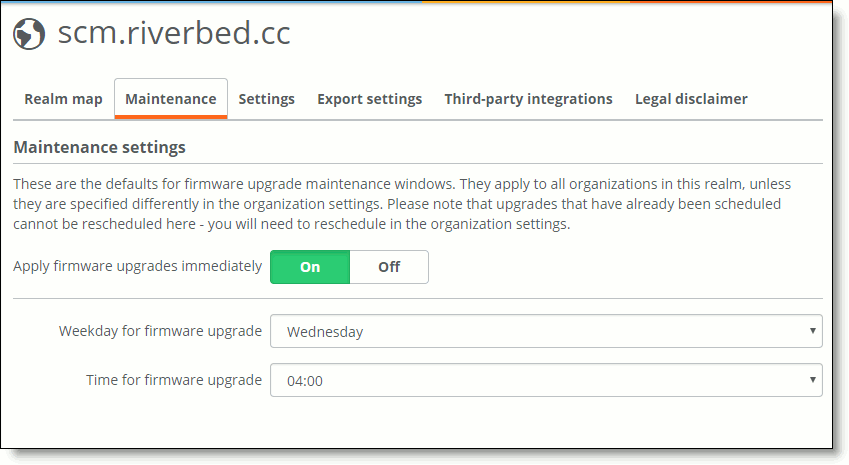Open the Realm map tab

click(x=63, y=99)
